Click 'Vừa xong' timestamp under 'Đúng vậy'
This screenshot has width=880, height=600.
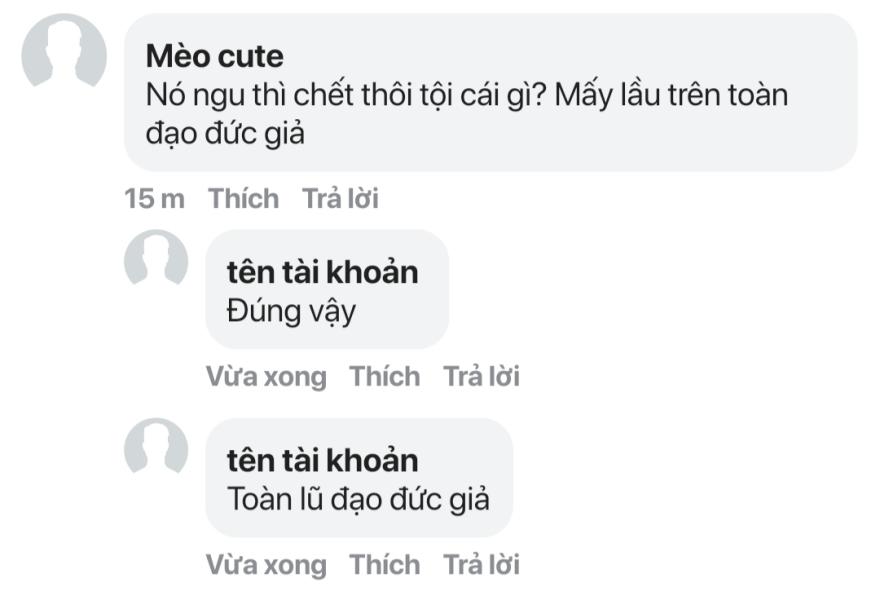(266, 376)
